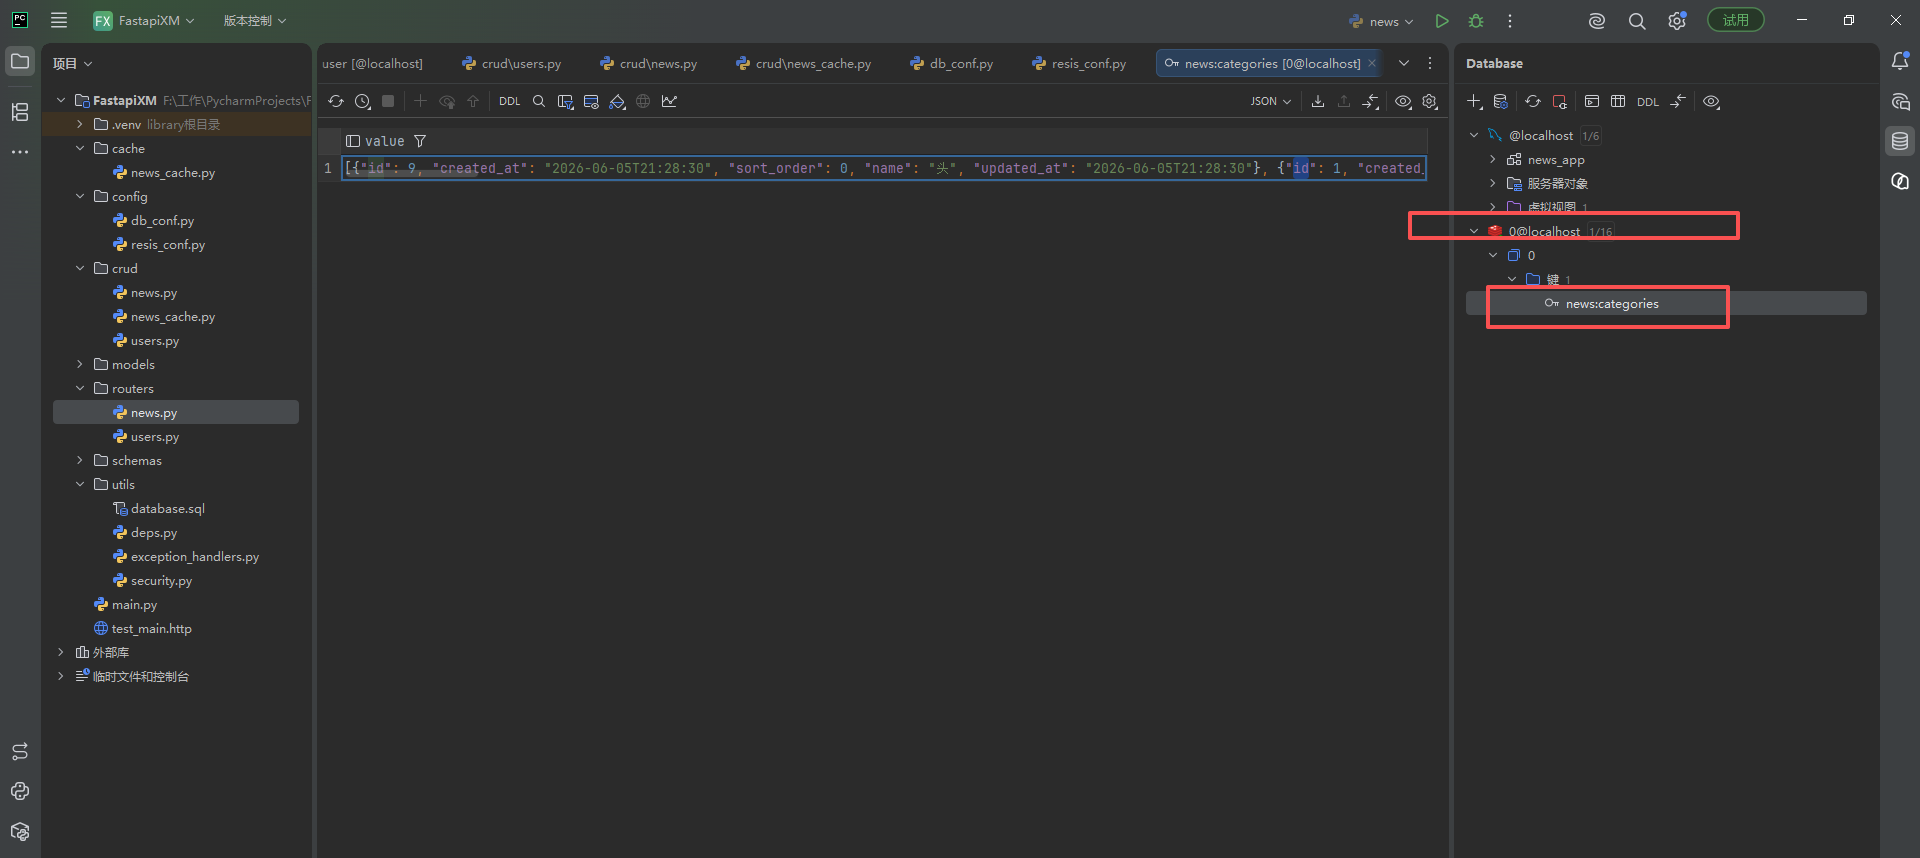Start debugging with the bug icon

point(1476,21)
